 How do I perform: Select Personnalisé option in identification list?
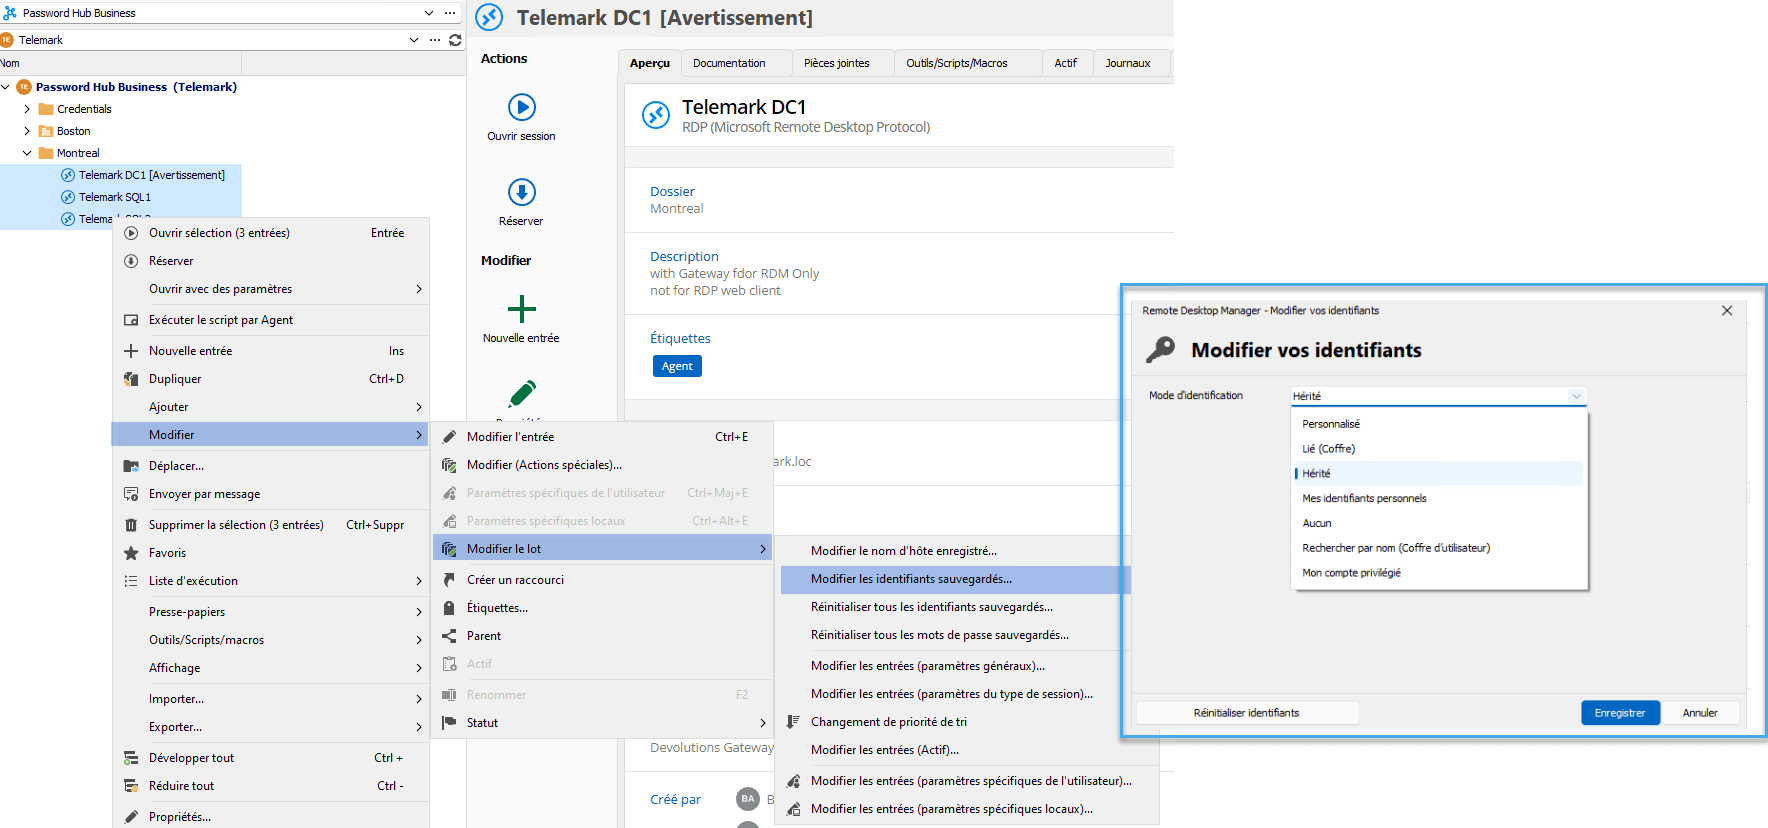[x=1330, y=424]
